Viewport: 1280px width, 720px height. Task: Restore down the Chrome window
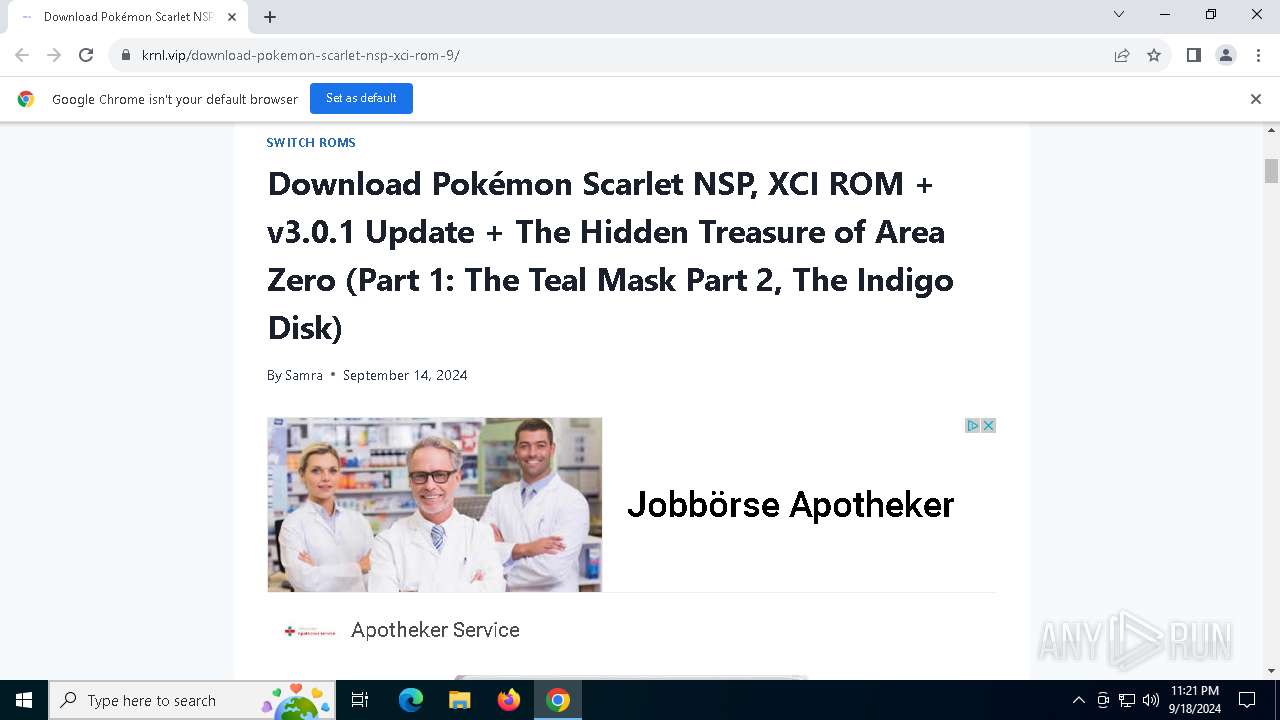pyautogui.click(x=1211, y=14)
